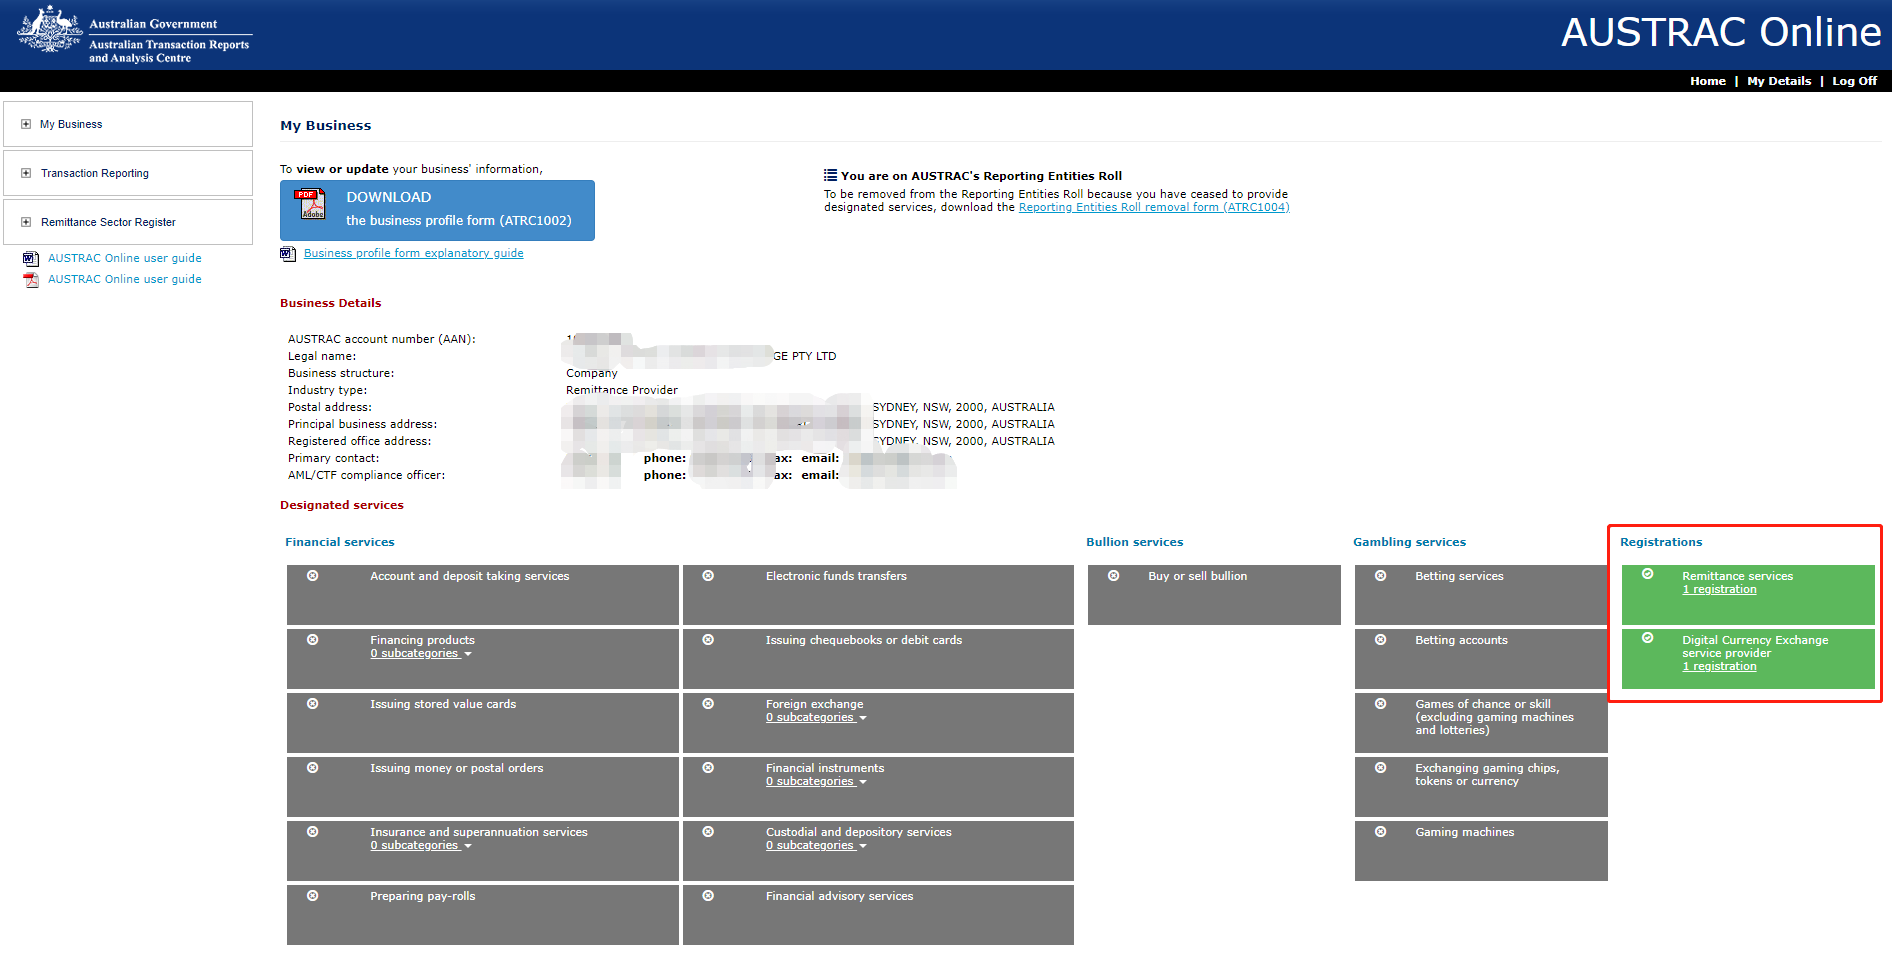Toggle the Buy or sell bullion service
The image size is (1892, 953).
tap(1113, 576)
